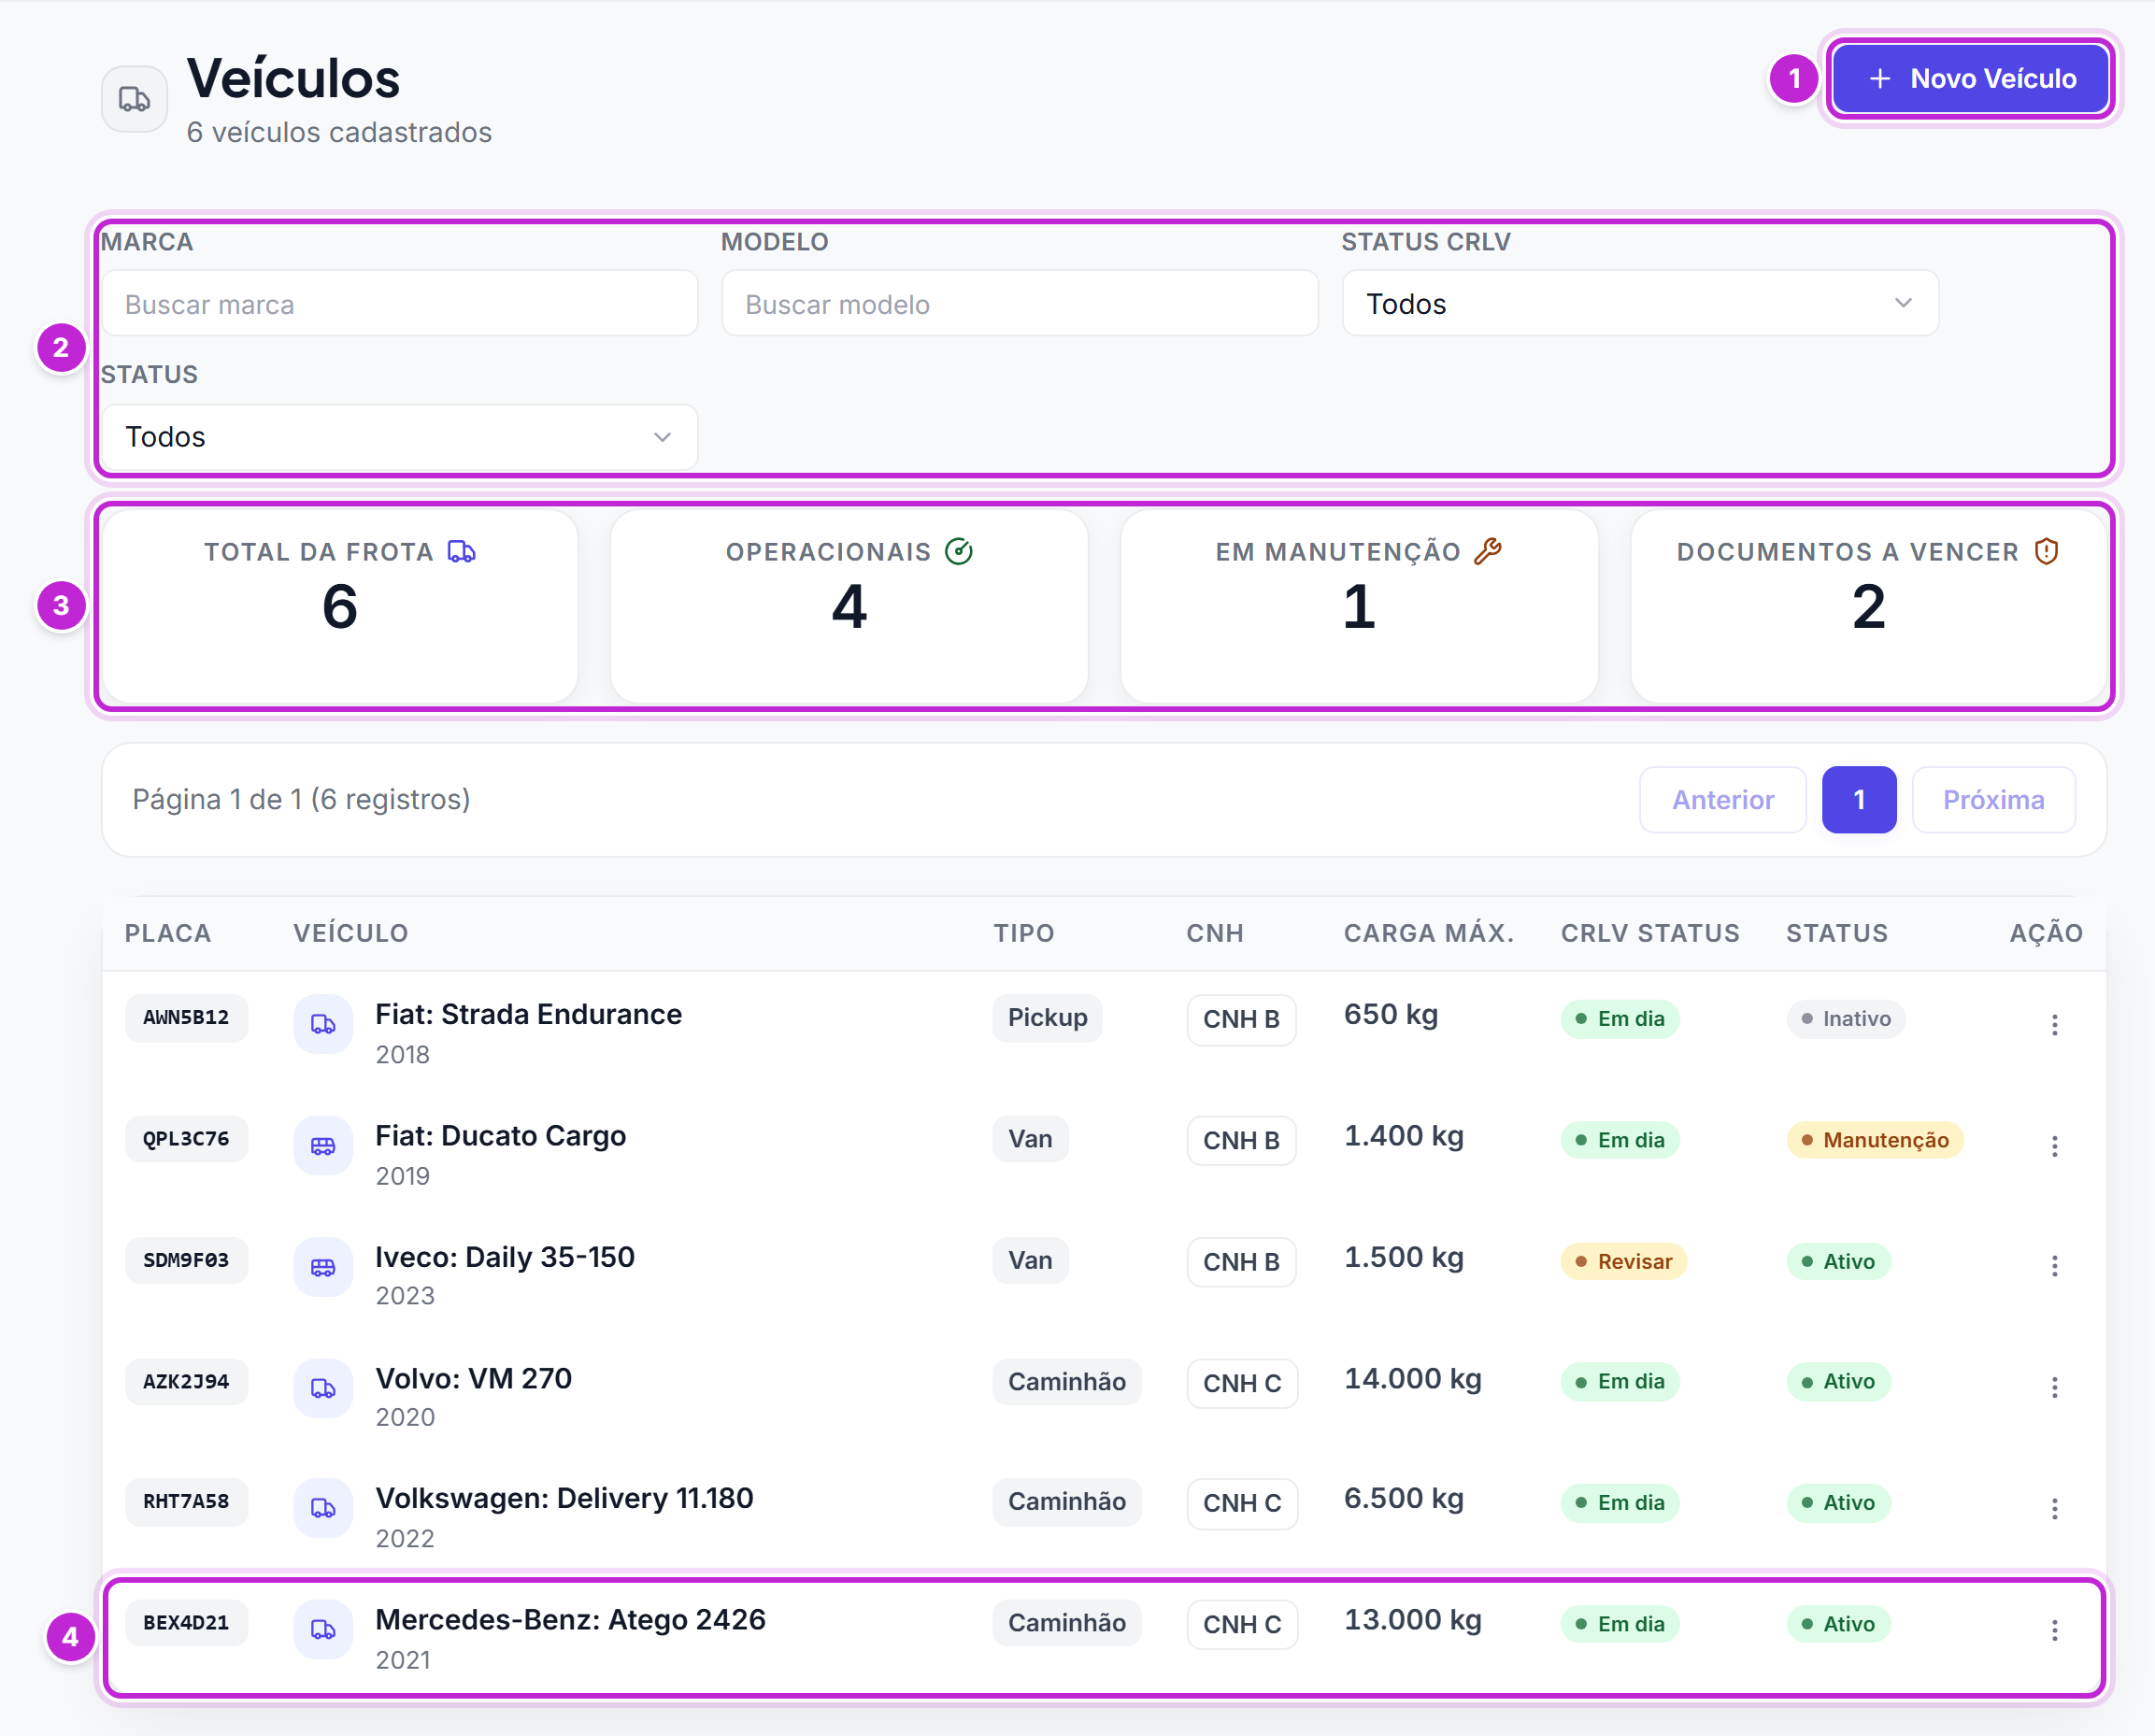2155x1736 pixels.
Task: Click the STATUS column header in table
Action: coord(1837,933)
